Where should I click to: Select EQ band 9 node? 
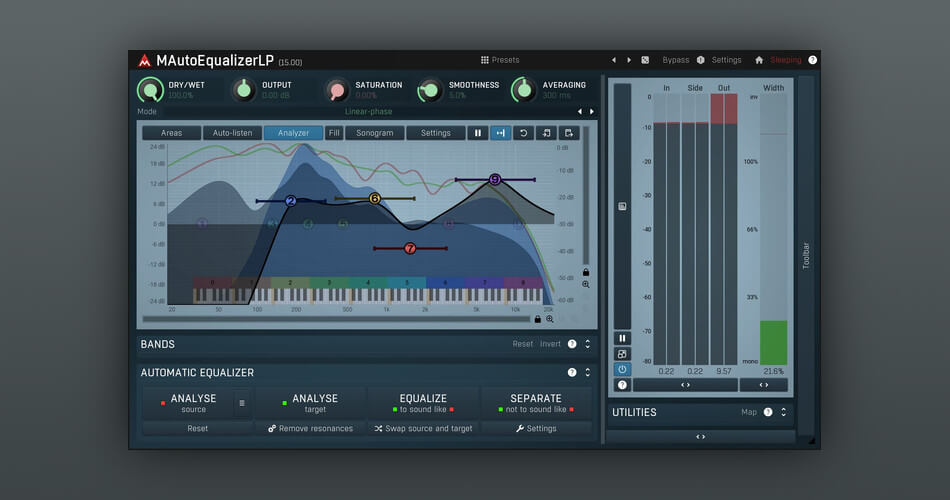tap(495, 179)
